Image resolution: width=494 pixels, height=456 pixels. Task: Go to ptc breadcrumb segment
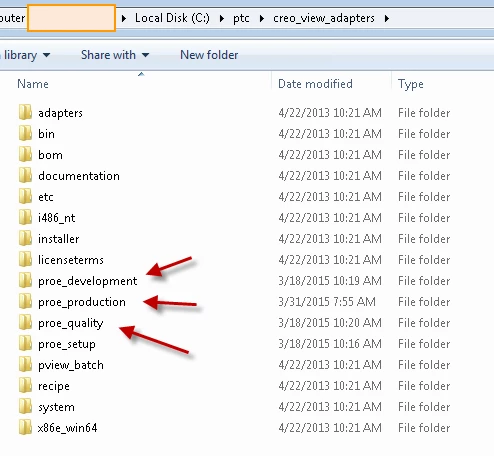point(241,18)
